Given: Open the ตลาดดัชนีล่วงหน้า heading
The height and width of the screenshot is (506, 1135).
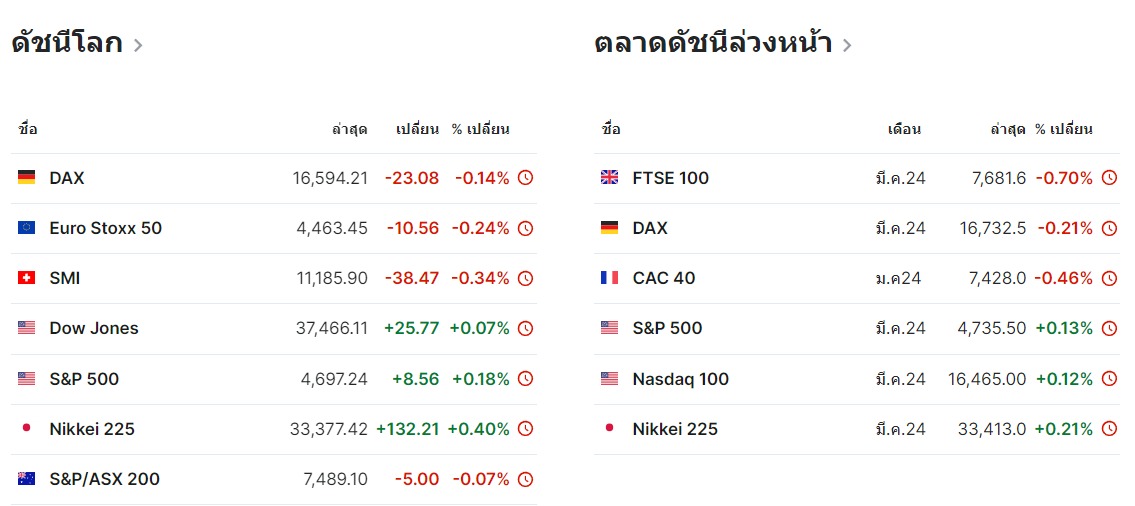Looking at the screenshot, I should pos(713,43).
